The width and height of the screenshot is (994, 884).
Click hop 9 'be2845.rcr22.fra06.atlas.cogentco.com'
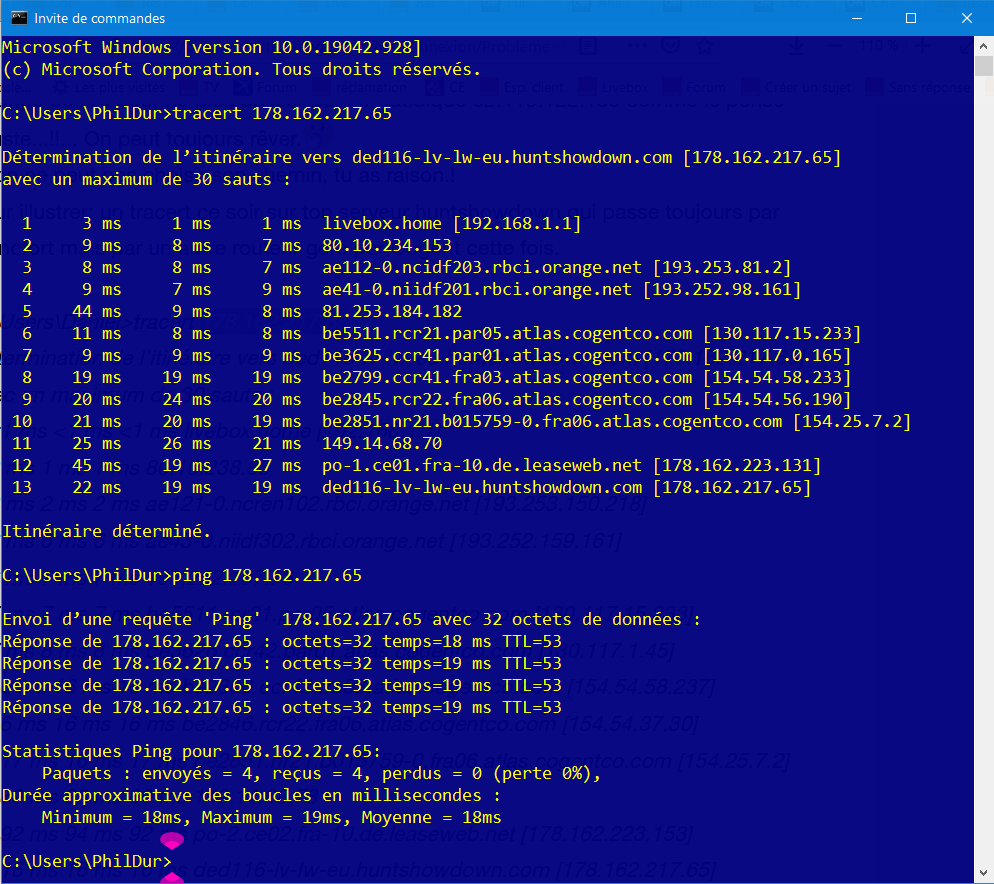coord(507,400)
